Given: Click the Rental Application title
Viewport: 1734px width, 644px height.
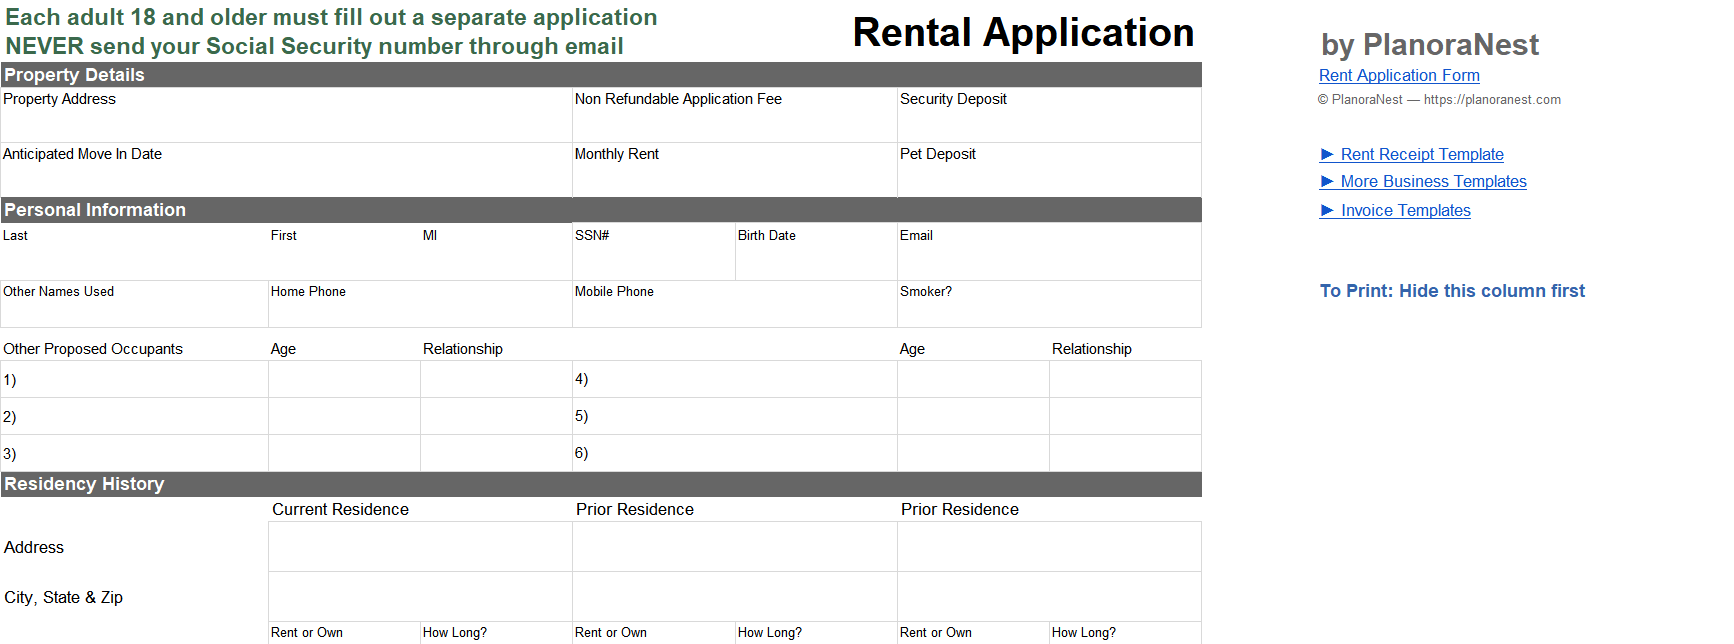Looking at the screenshot, I should coord(1023,32).
